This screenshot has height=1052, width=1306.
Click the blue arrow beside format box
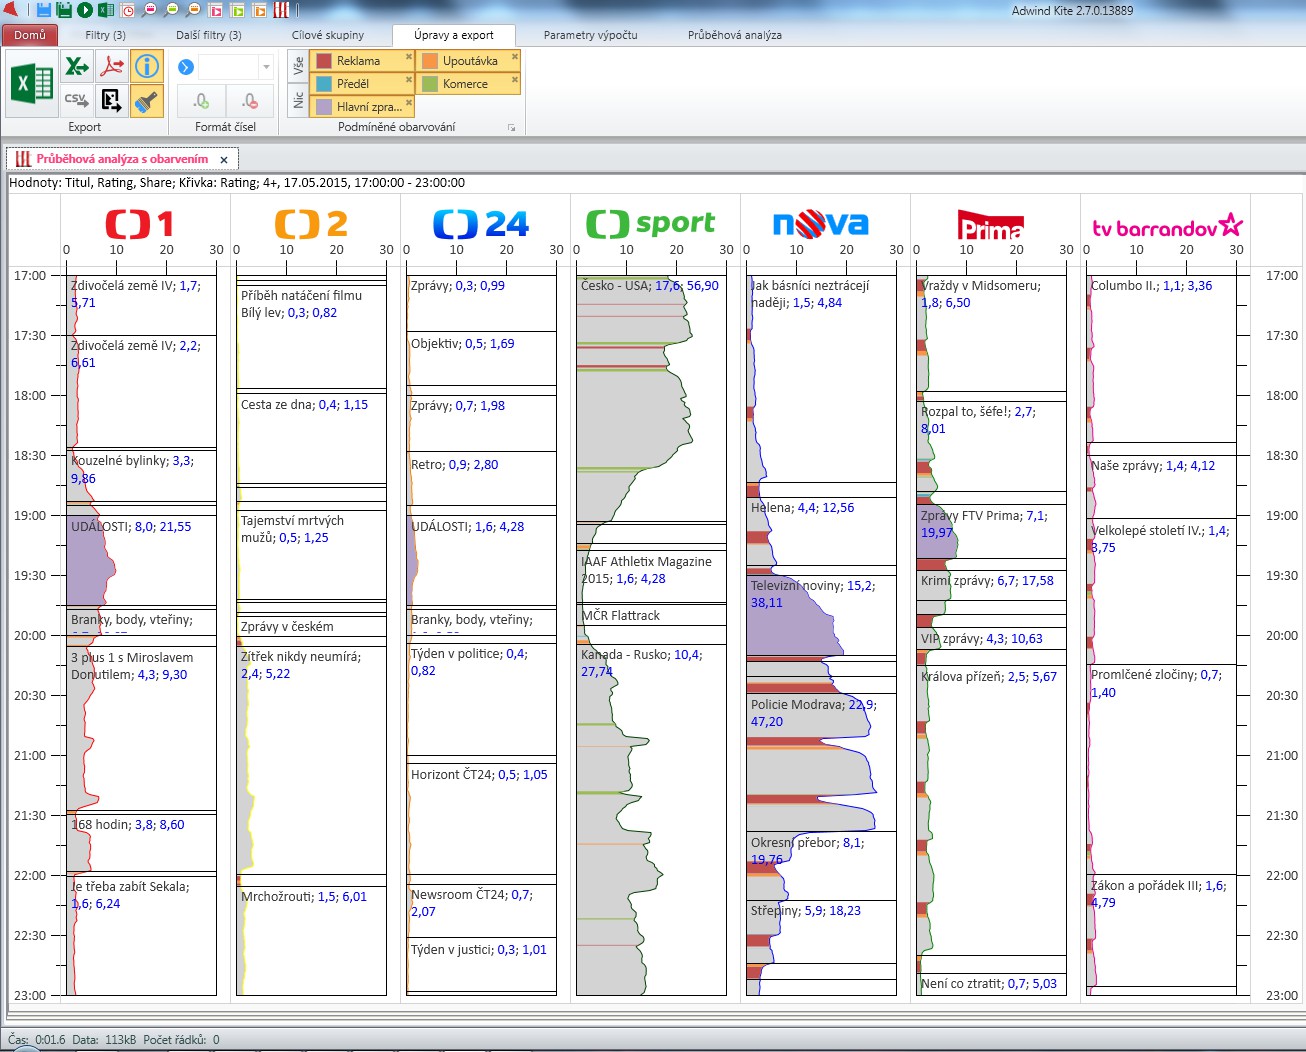(x=185, y=67)
